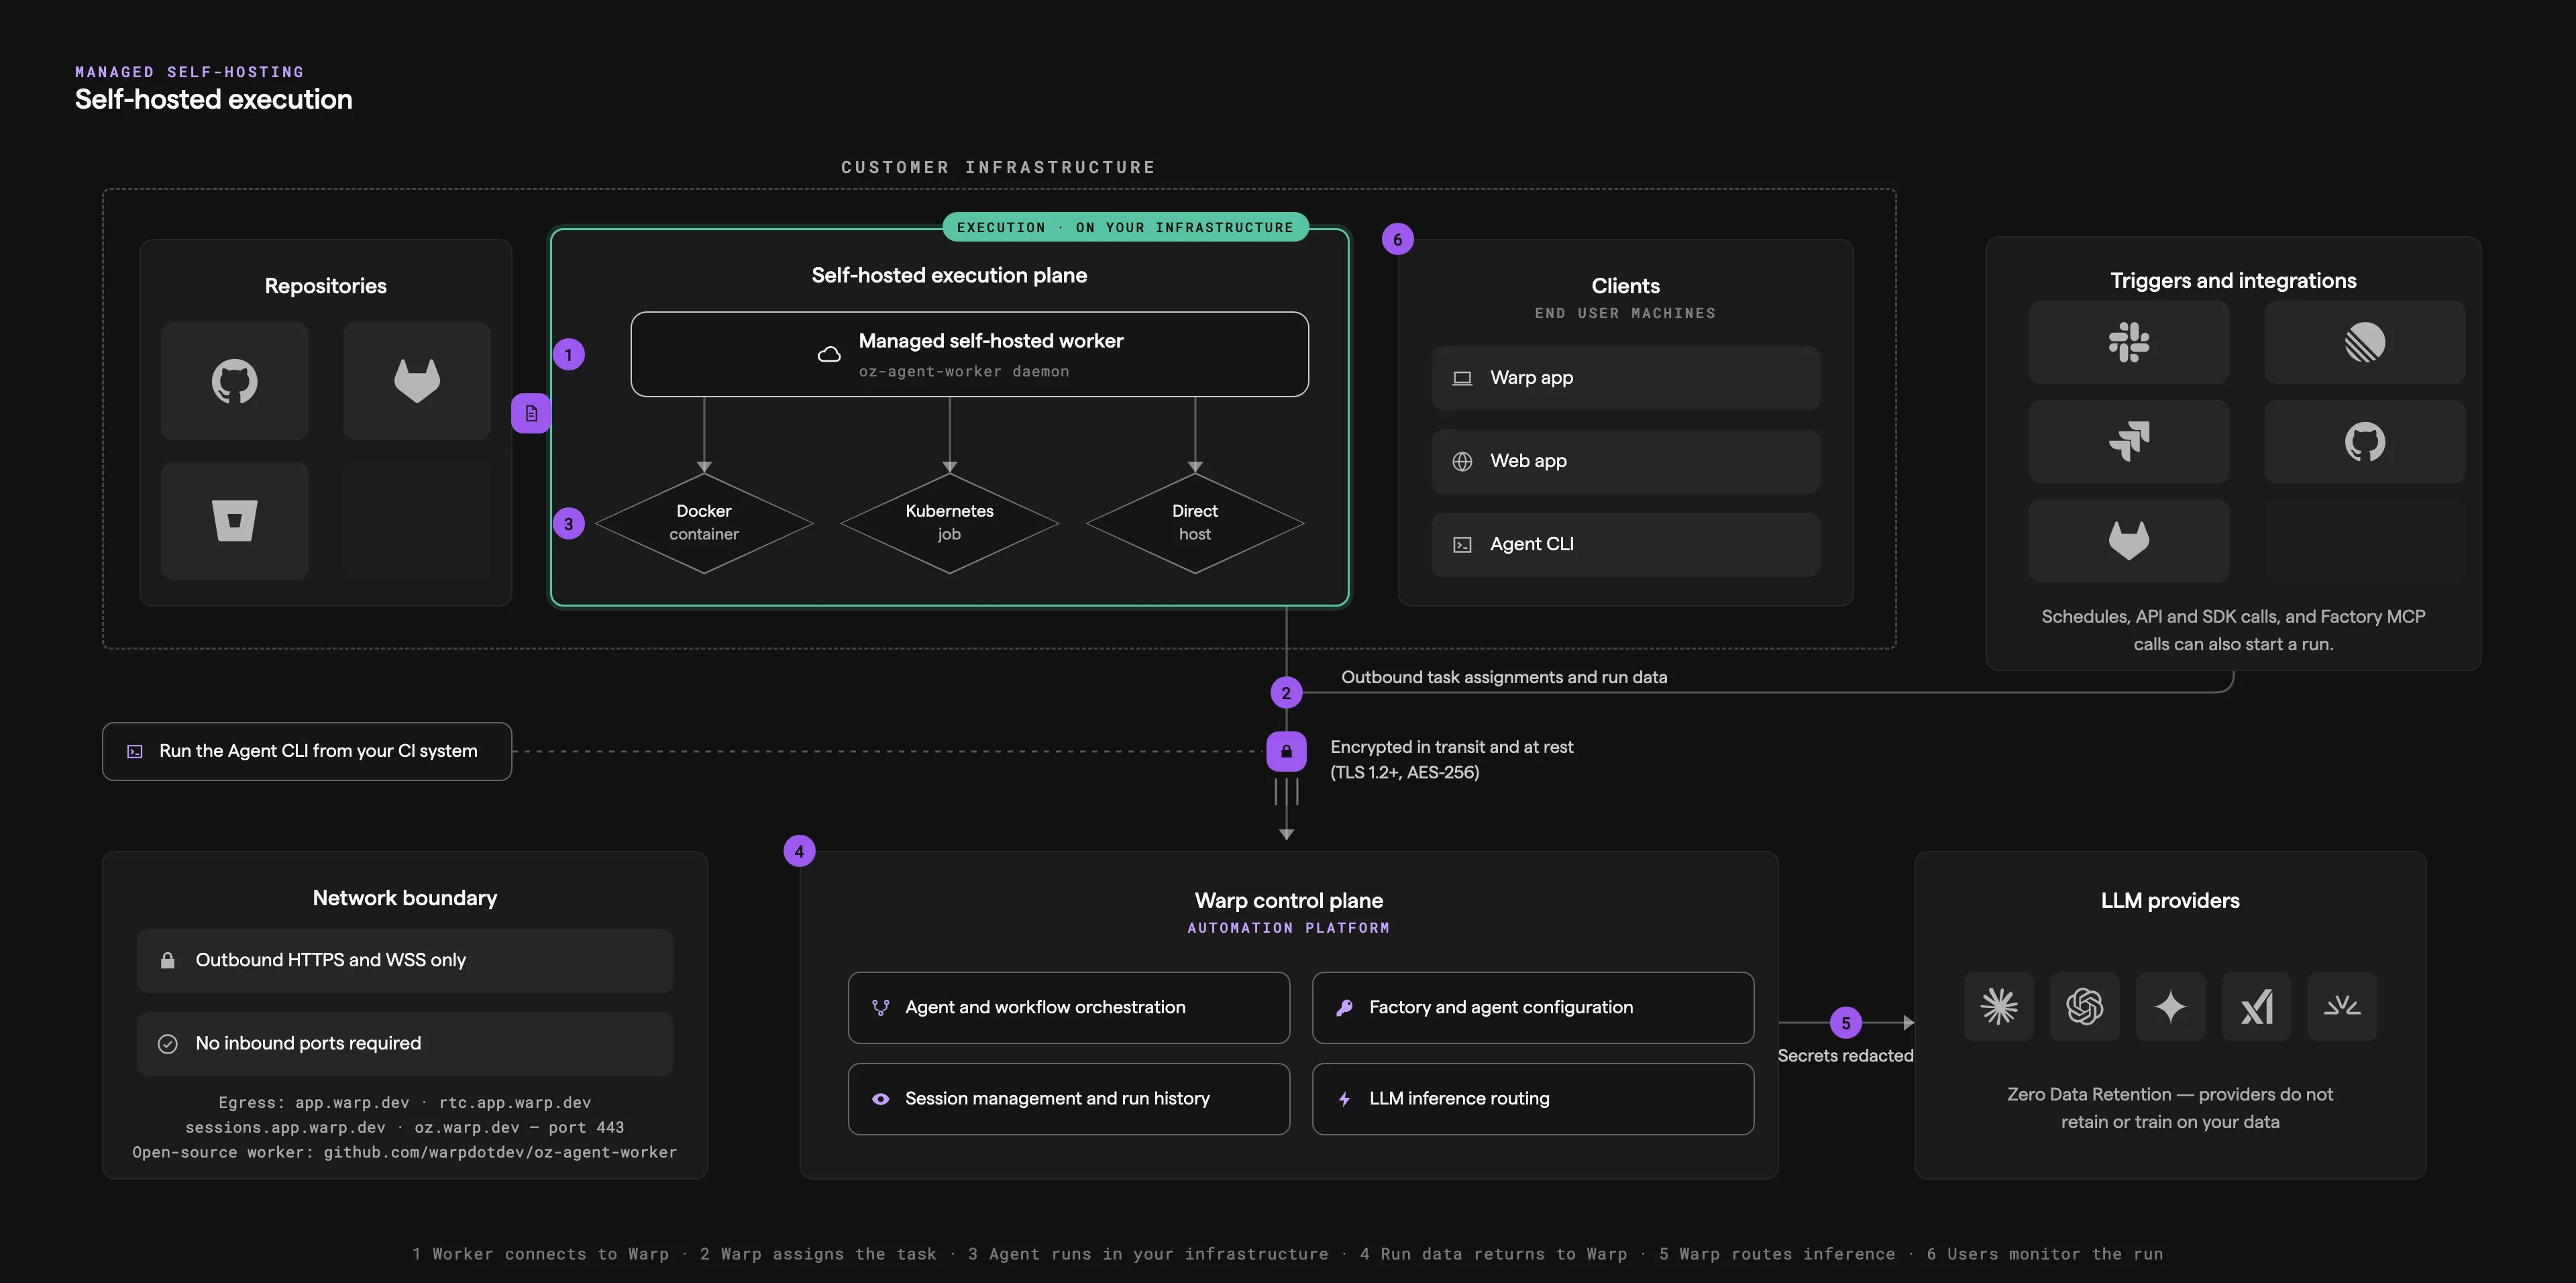Viewport: 2576px width, 1283px height.
Task: Click the Kubernetes job diamond
Action: click(949, 522)
